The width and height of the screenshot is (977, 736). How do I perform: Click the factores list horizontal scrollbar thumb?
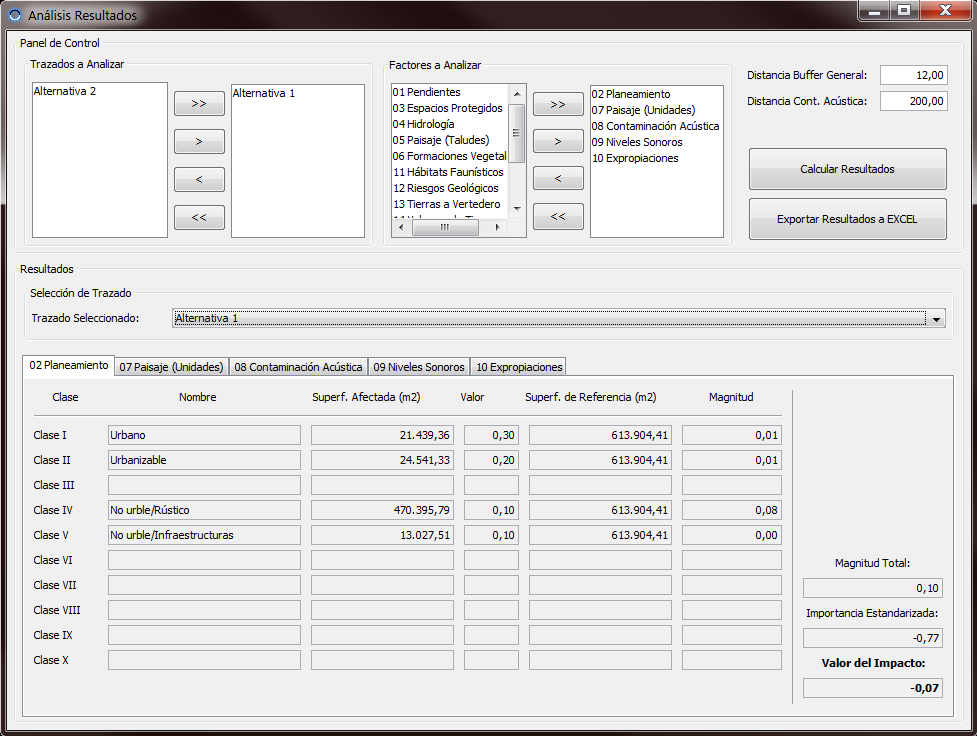click(x=445, y=227)
